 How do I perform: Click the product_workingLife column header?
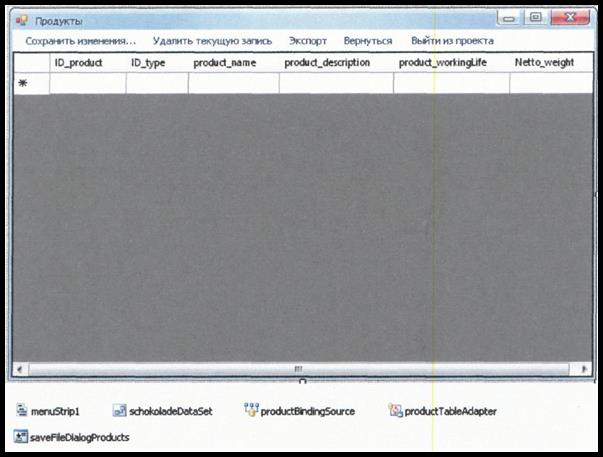point(451,63)
